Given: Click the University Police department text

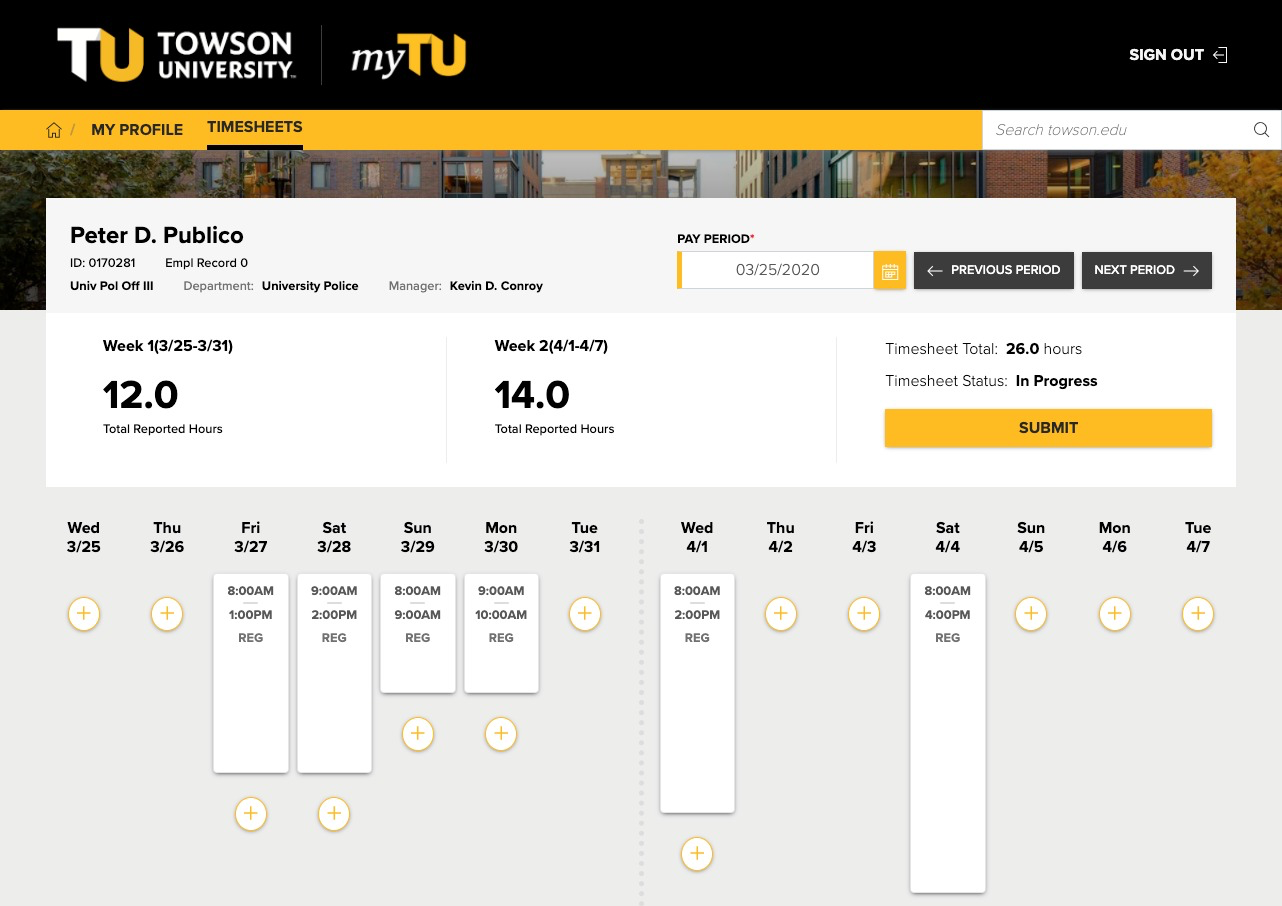Looking at the screenshot, I should click(x=310, y=286).
